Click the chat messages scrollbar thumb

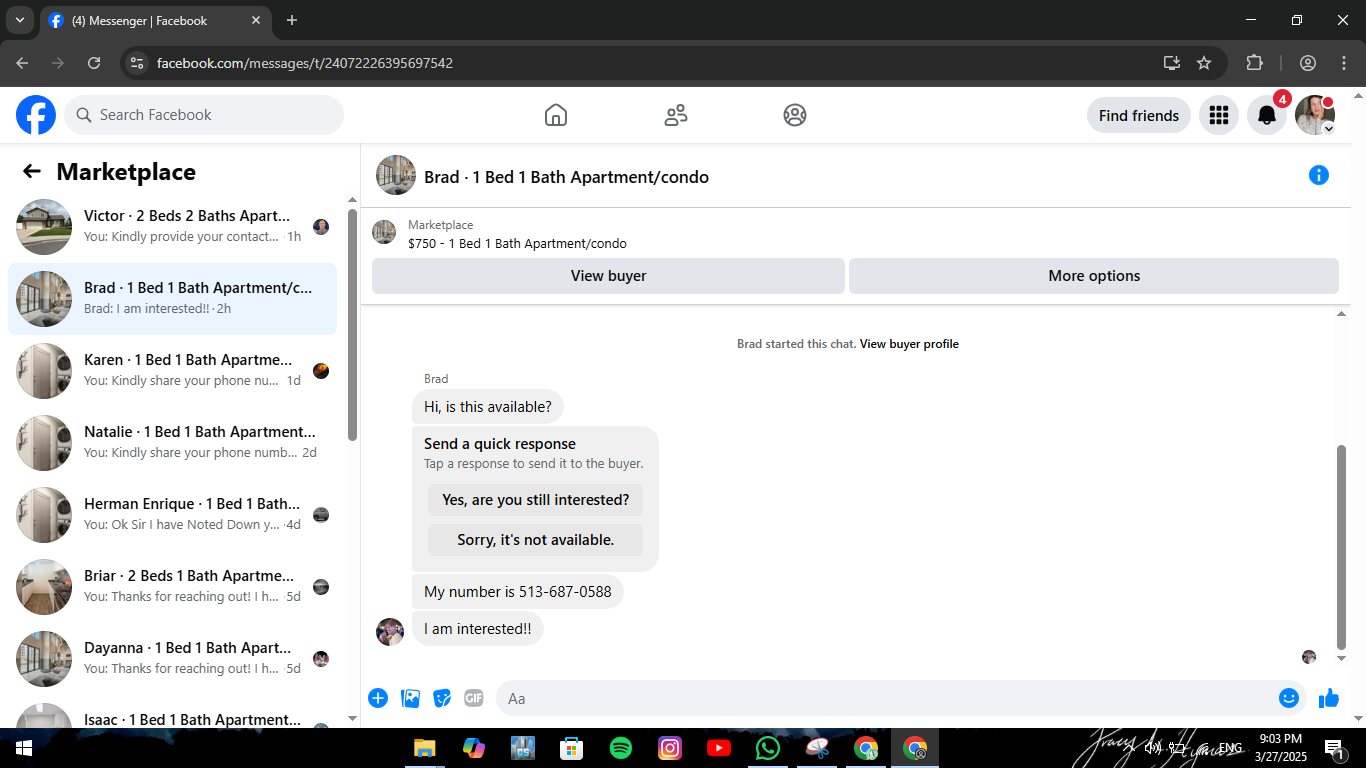pos(1342,548)
